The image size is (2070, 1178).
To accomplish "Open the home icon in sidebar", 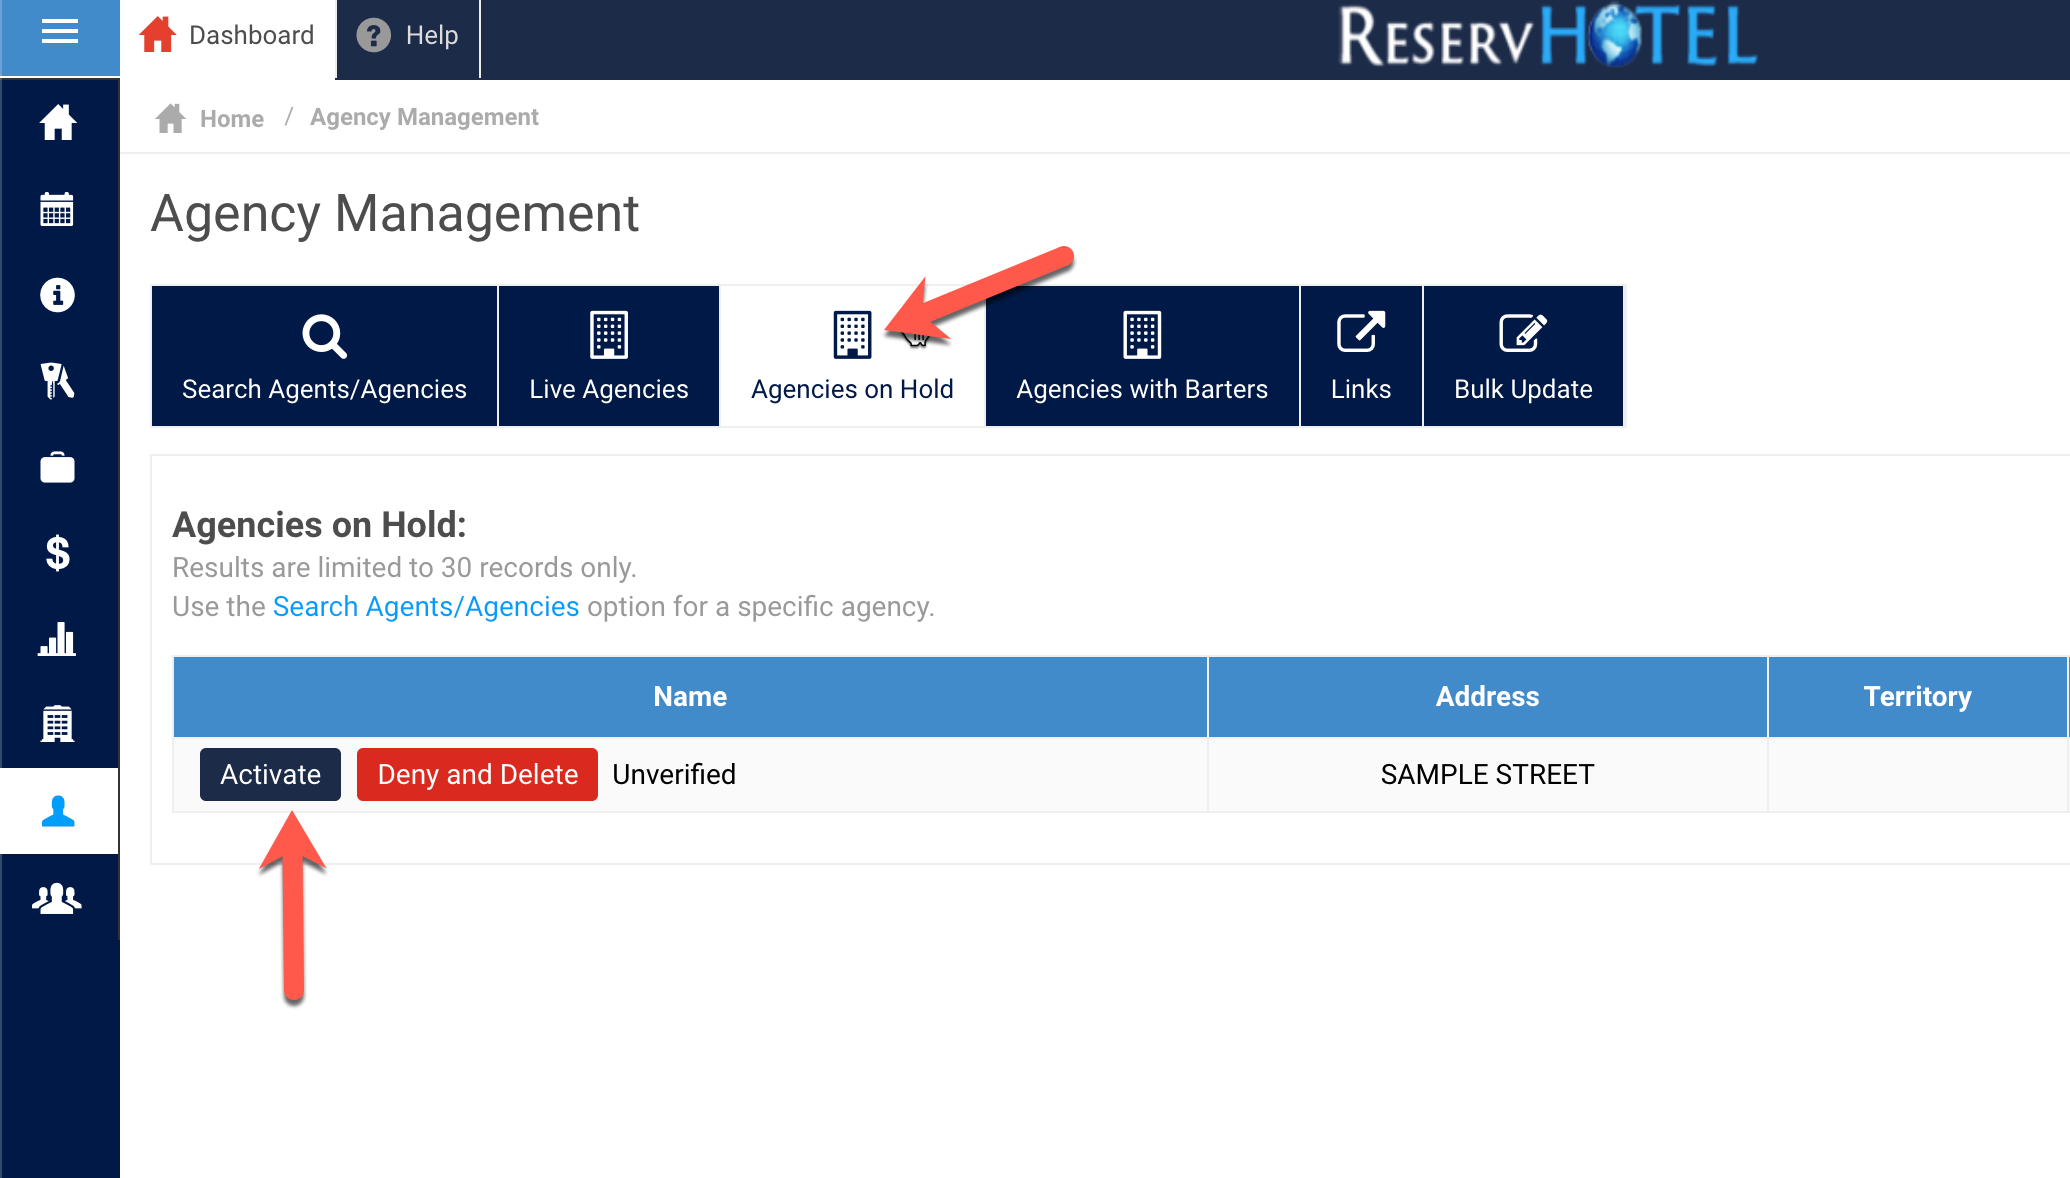I will click(58, 123).
